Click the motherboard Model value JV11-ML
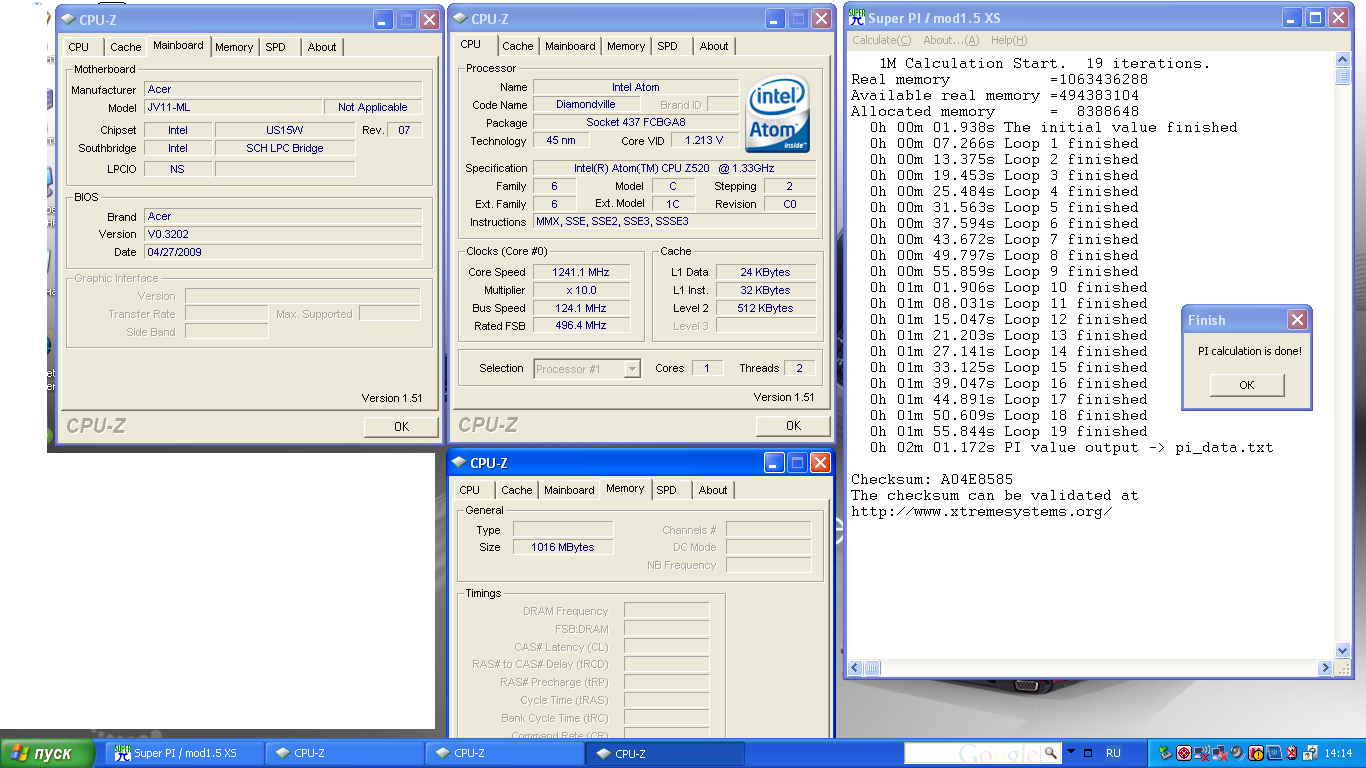Screen dimensions: 1366x768 [x=232, y=107]
